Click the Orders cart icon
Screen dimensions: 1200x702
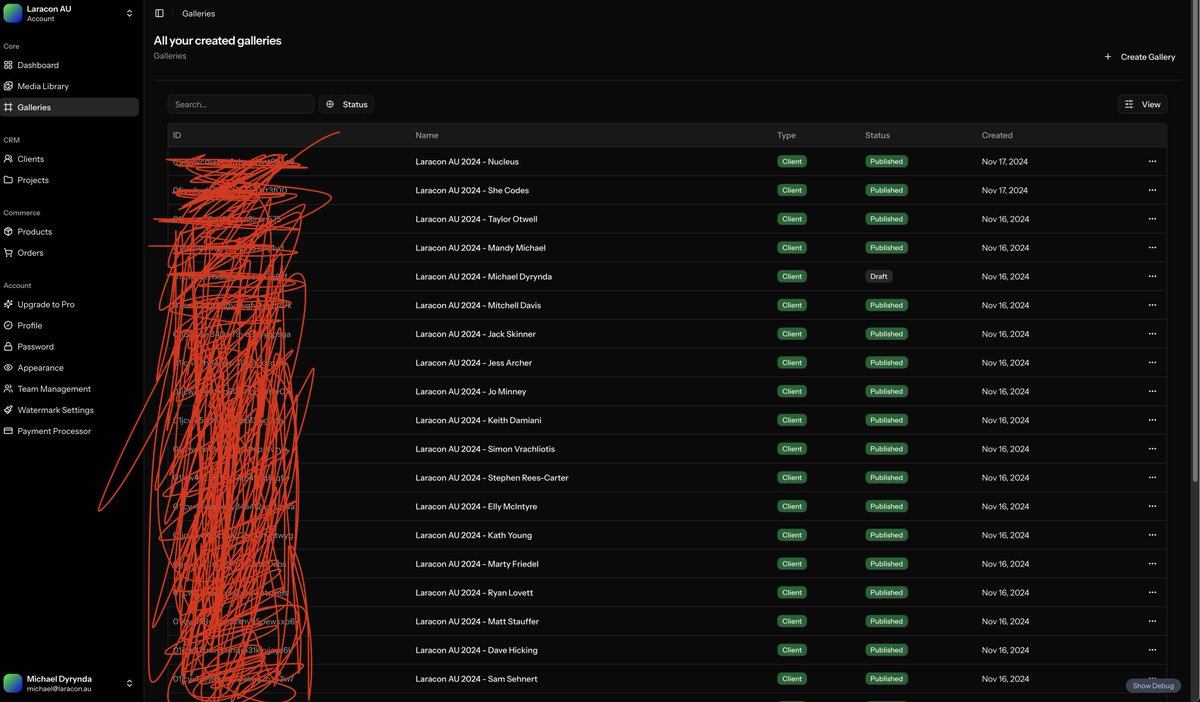tap(8, 253)
